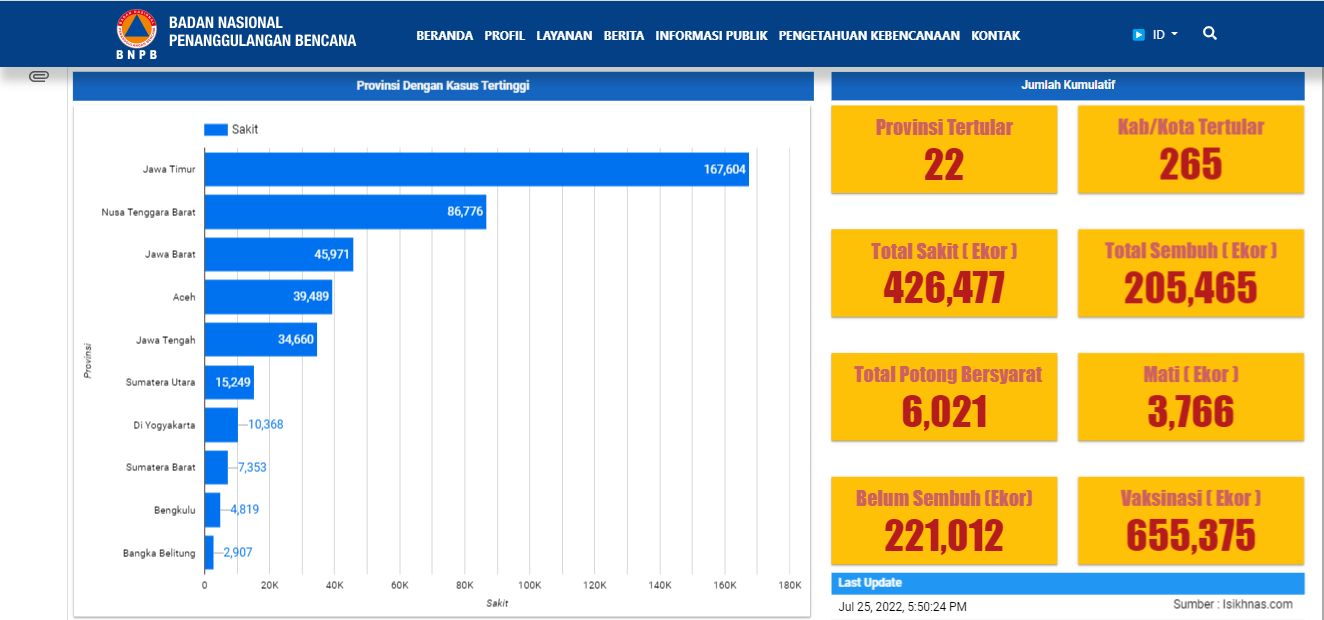Click the '180K' x-axis tick label

(x=790, y=585)
